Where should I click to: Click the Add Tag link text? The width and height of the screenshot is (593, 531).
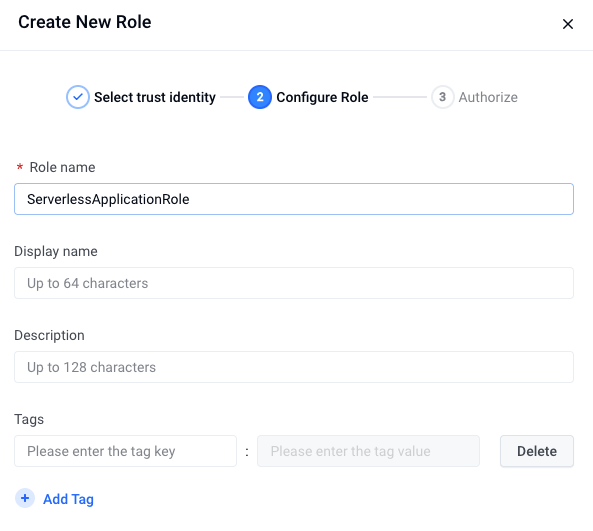[x=68, y=499]
